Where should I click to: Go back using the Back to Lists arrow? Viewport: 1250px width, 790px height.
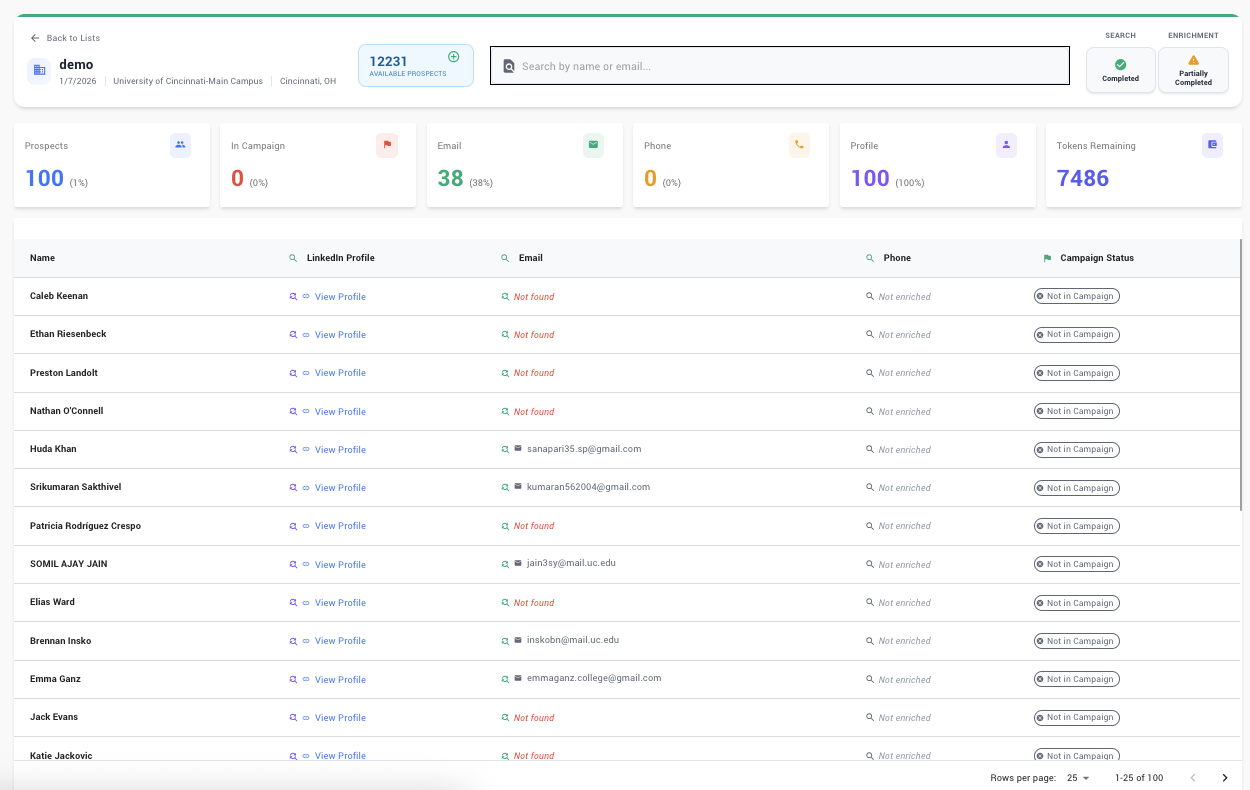(35, 38)
